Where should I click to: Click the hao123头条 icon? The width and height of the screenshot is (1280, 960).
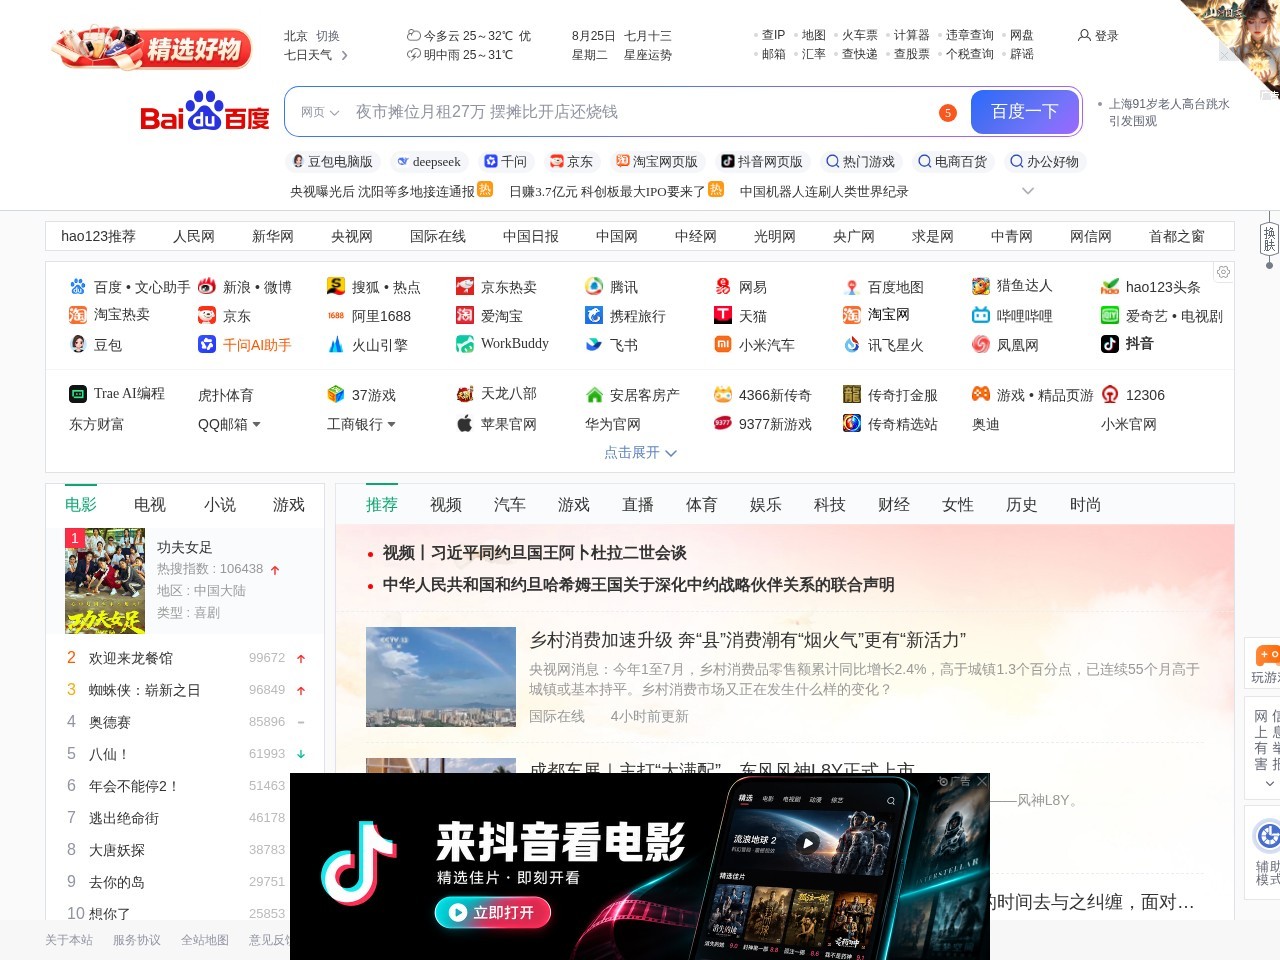[x=1110, y=287]
